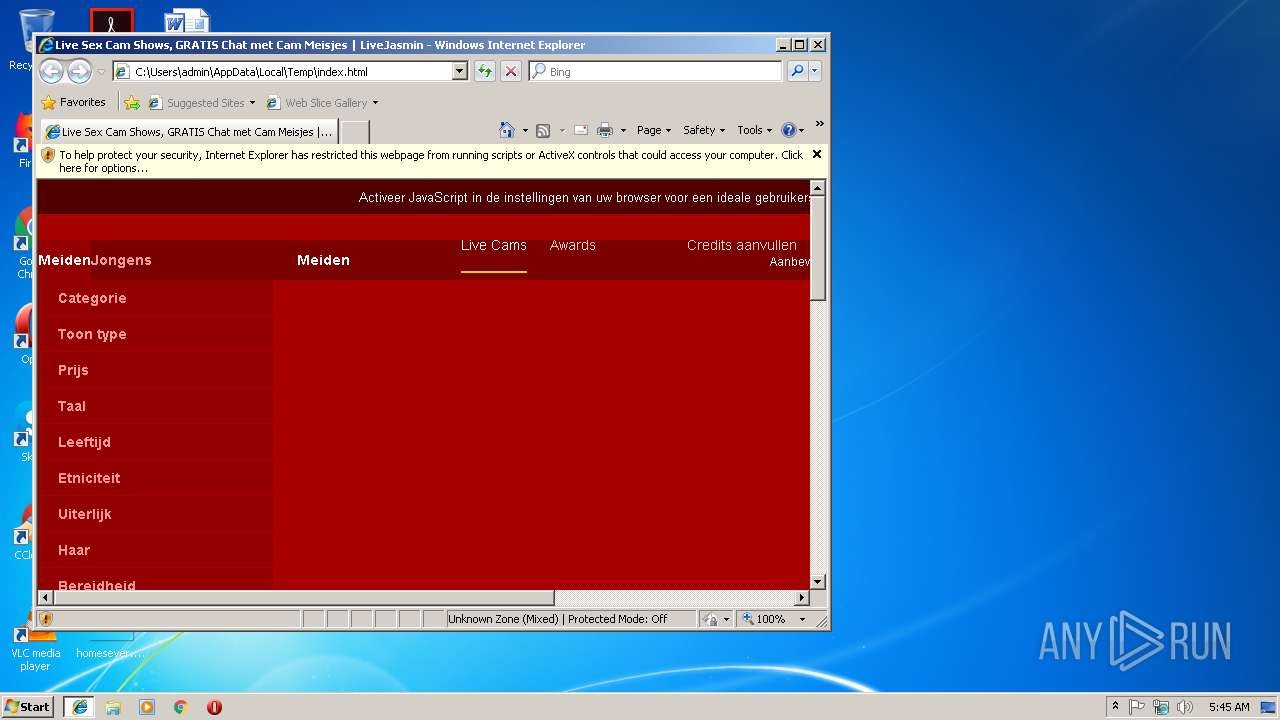The width and height of the screenshot is (1280, 720).
Task: Click the zoom 100% magnifier button
Action: point(764,619)
